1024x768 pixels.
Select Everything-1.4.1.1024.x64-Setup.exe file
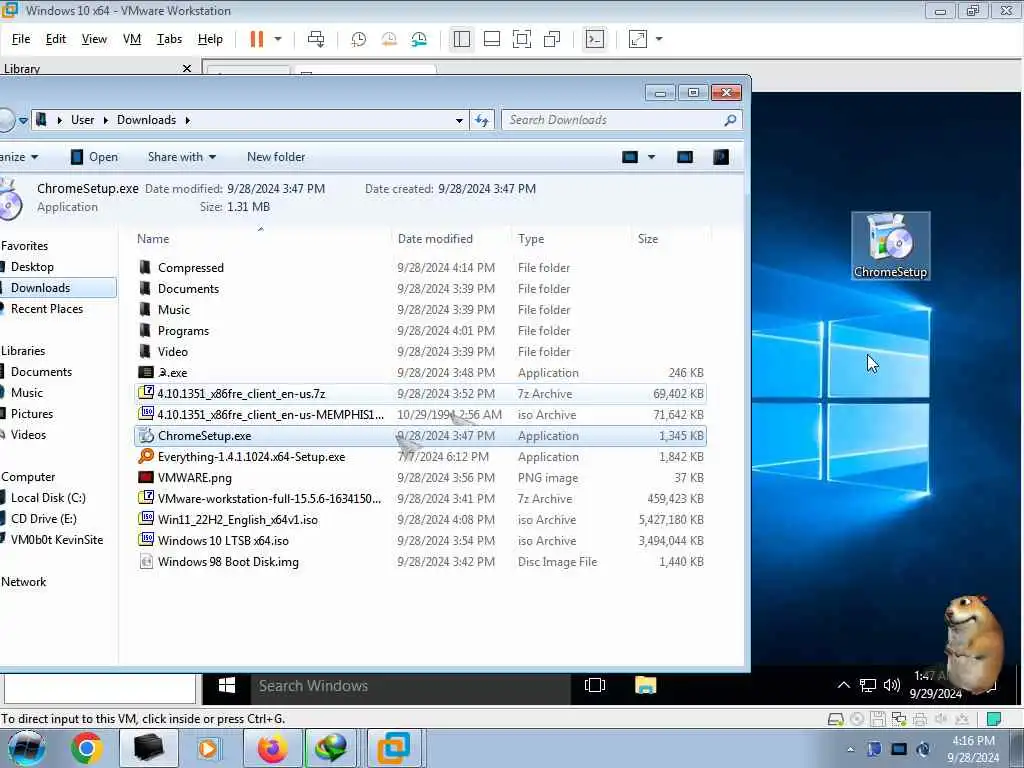(x=420, y=456)
